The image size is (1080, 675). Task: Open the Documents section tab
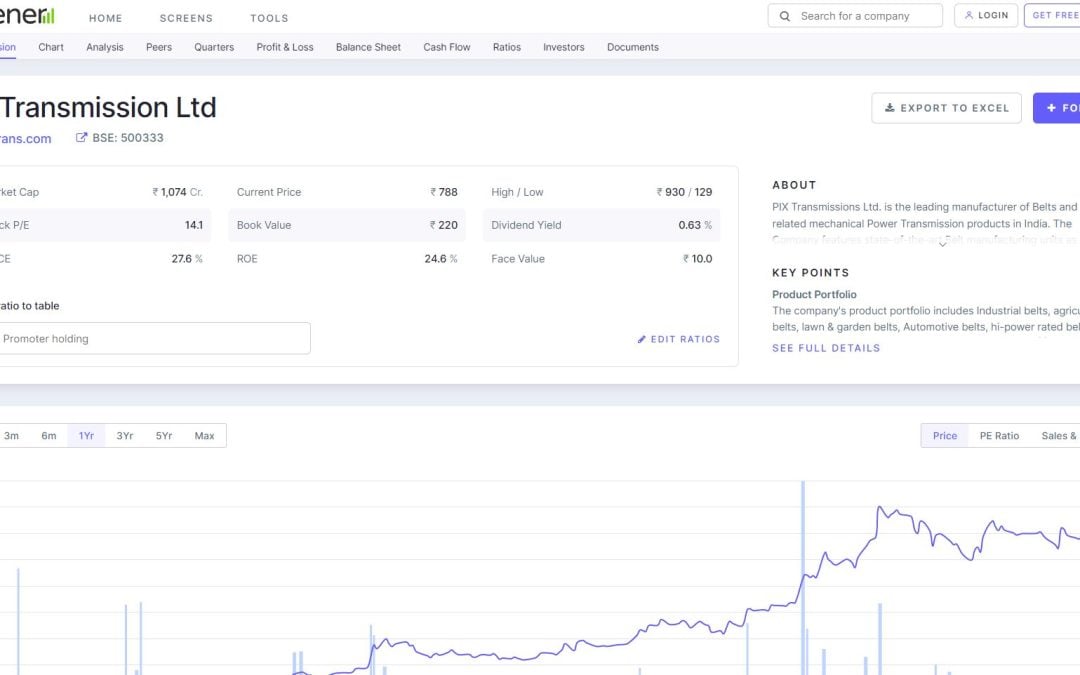coord(633,47)
